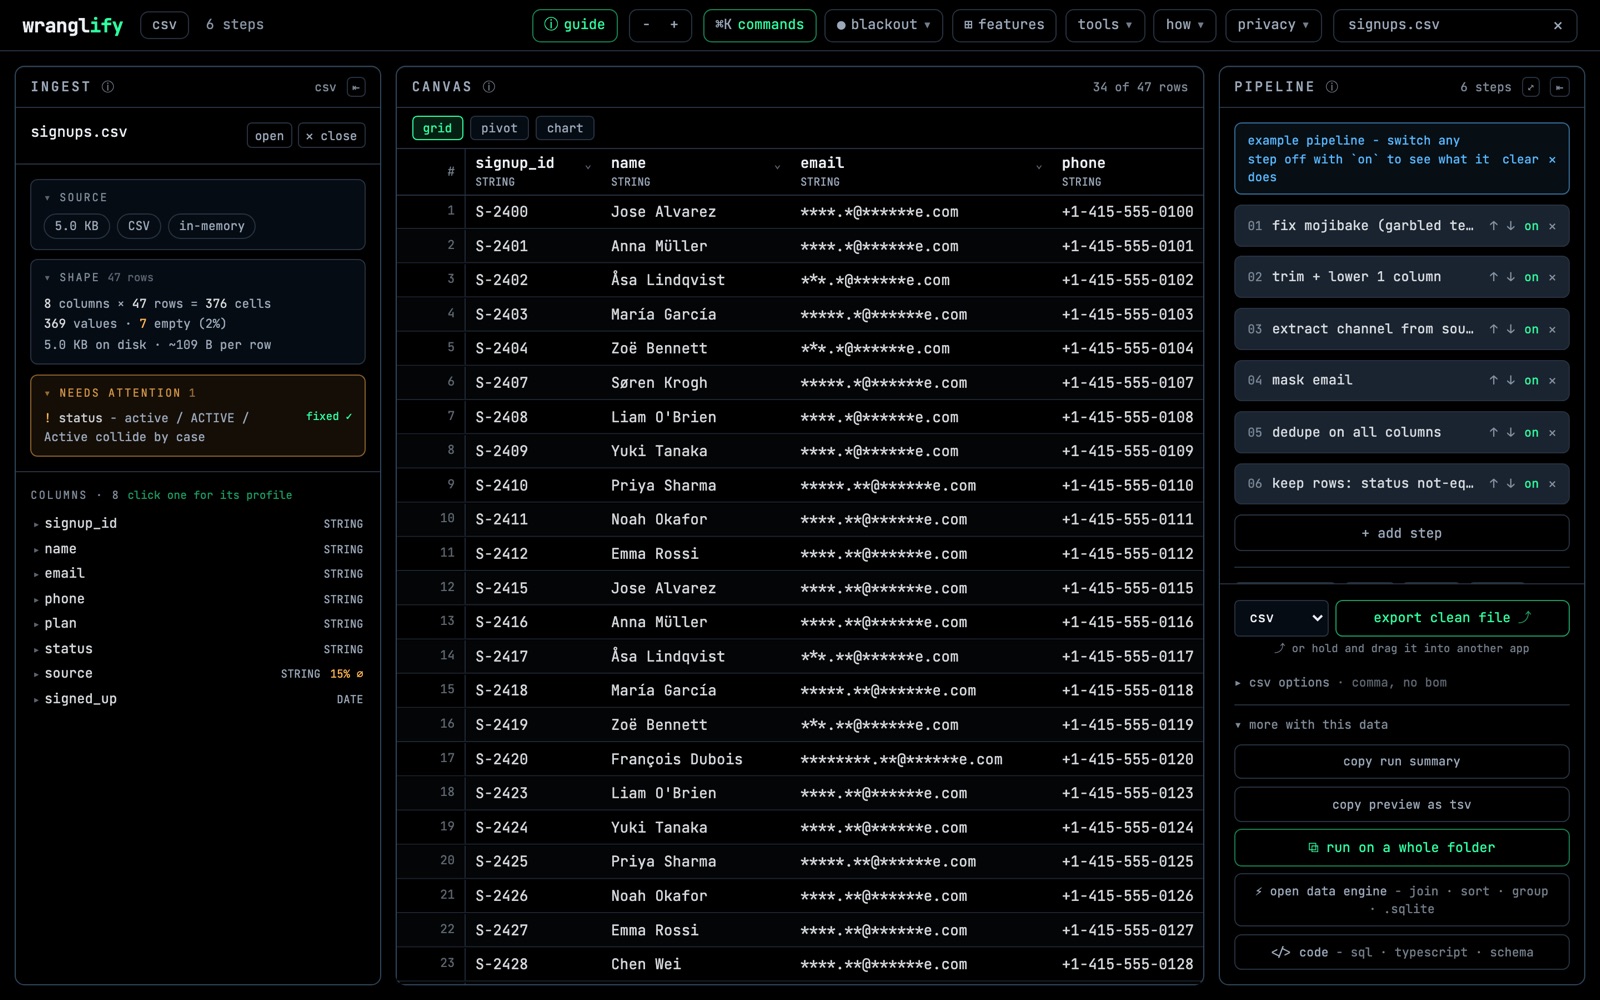Open code sql typescript schema
The width and height of the screenshot is (1600, 1000).
pos(1401,952)
